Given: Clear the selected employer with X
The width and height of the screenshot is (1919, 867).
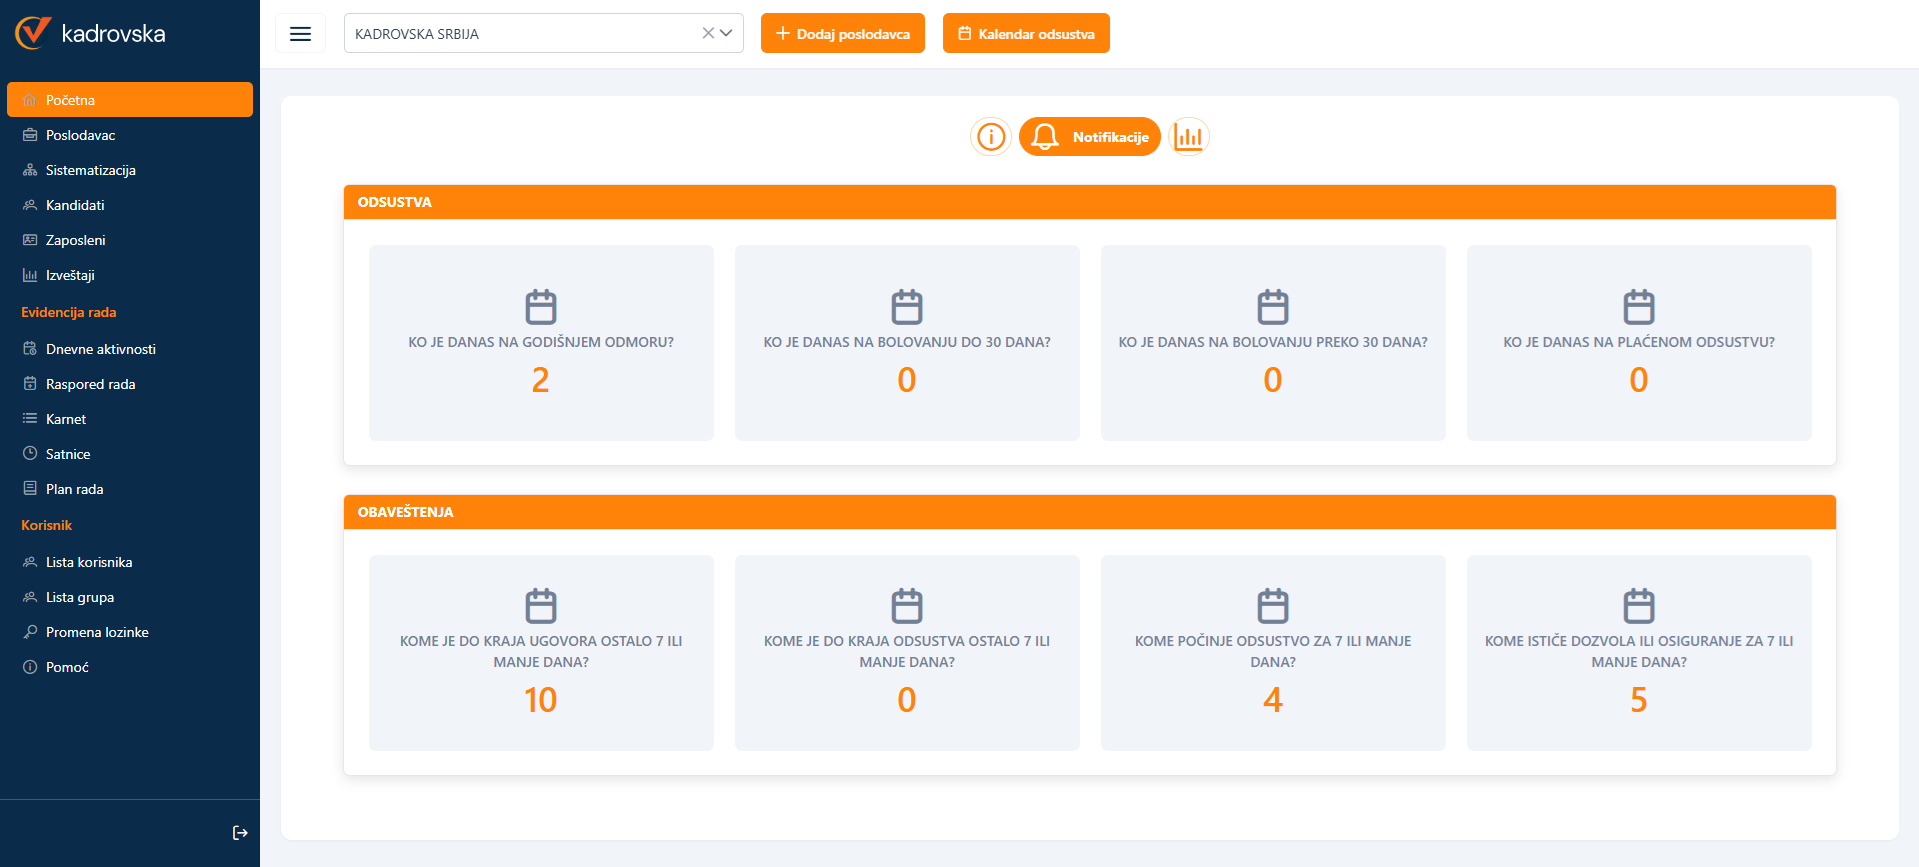Looking at the screenshot, I should tap(708, 33).
